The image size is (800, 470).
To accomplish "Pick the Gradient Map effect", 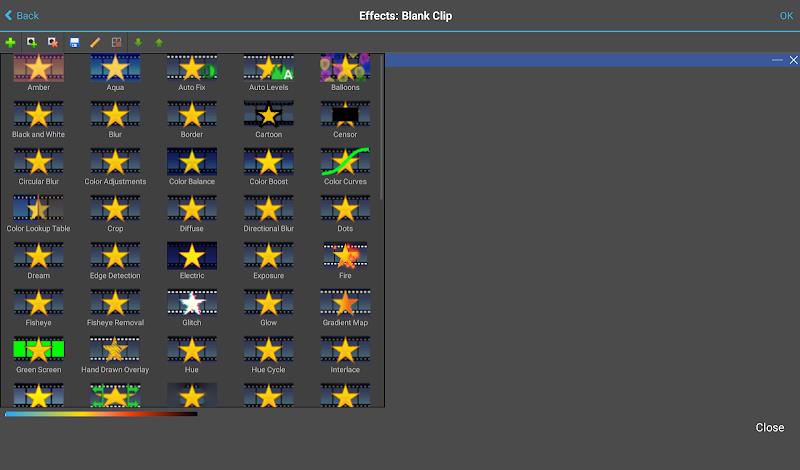I will pyautogui.click(x=345, y=307).
